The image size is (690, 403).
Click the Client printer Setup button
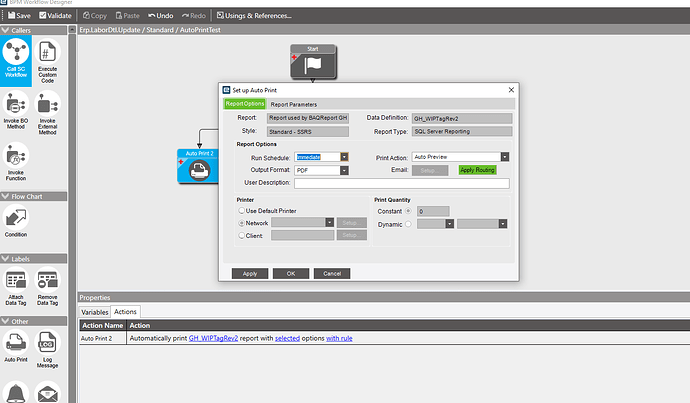tap(352, 235)
